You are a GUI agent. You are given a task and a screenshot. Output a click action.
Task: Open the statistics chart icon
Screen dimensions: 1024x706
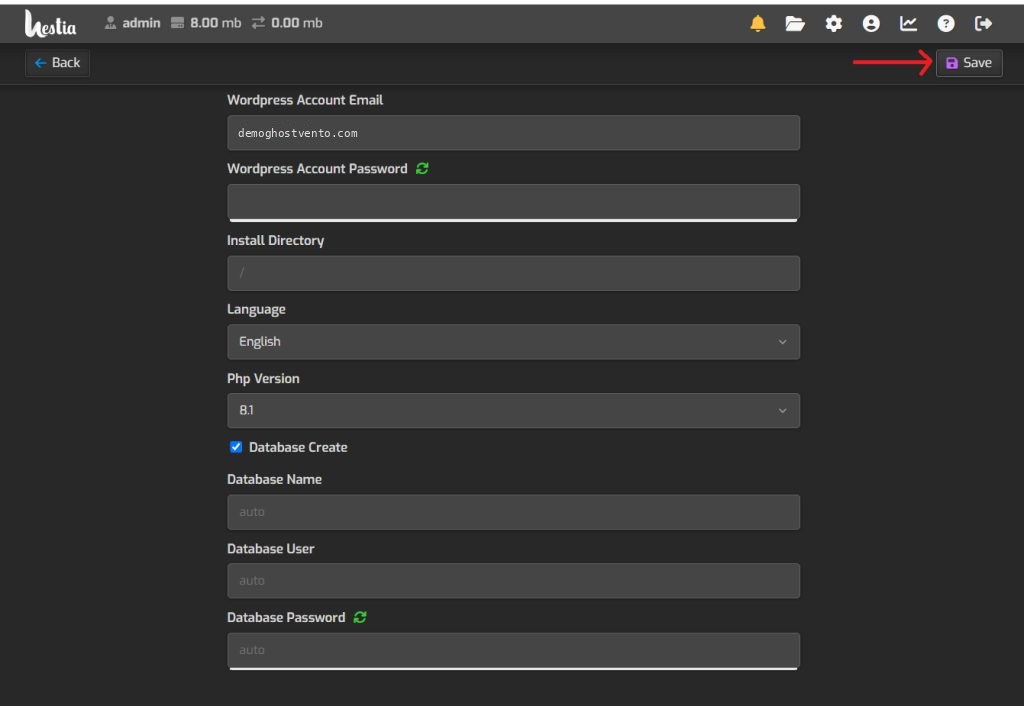(x=908, y=24)
